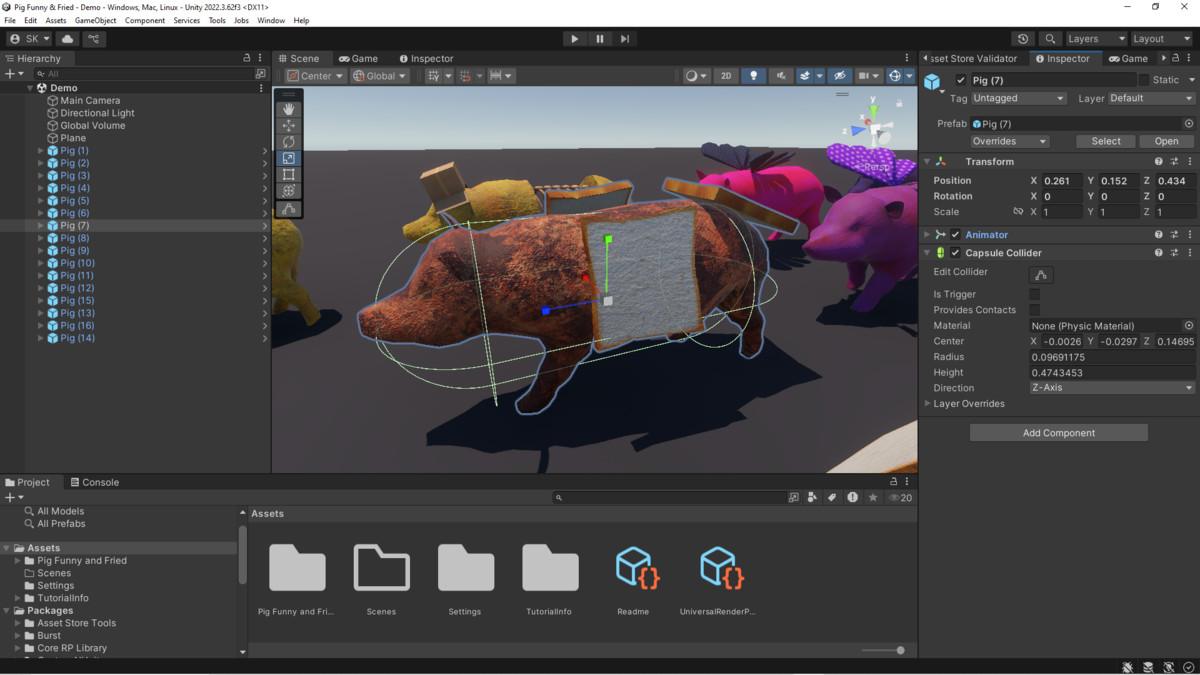Open Transform component help icon
This screenshot has width=1200, height=675.
click(1159, 161)
